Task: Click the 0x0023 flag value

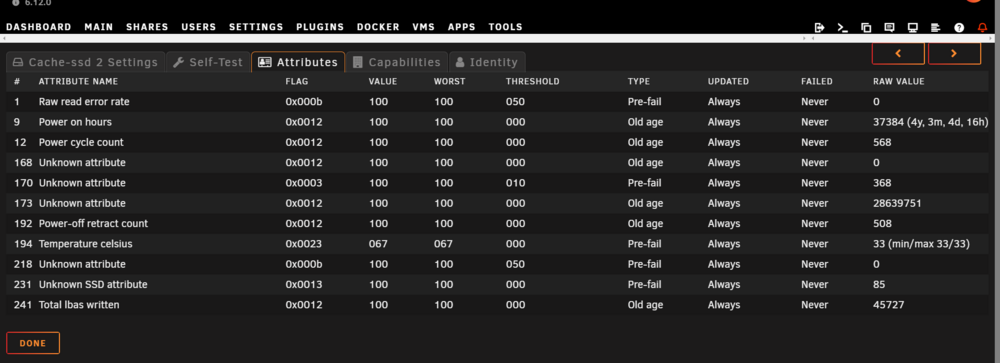Action: pyautogui.click(x=304, y=244)
